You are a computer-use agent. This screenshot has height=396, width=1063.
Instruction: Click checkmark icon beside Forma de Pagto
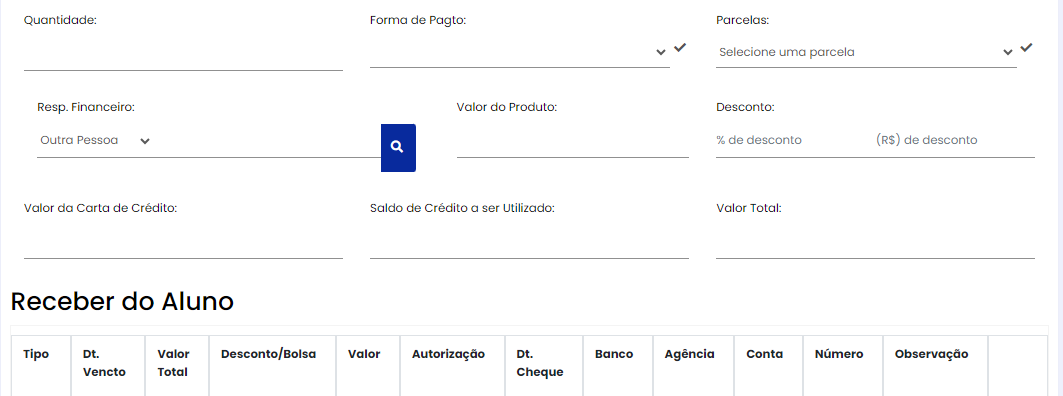680,47
